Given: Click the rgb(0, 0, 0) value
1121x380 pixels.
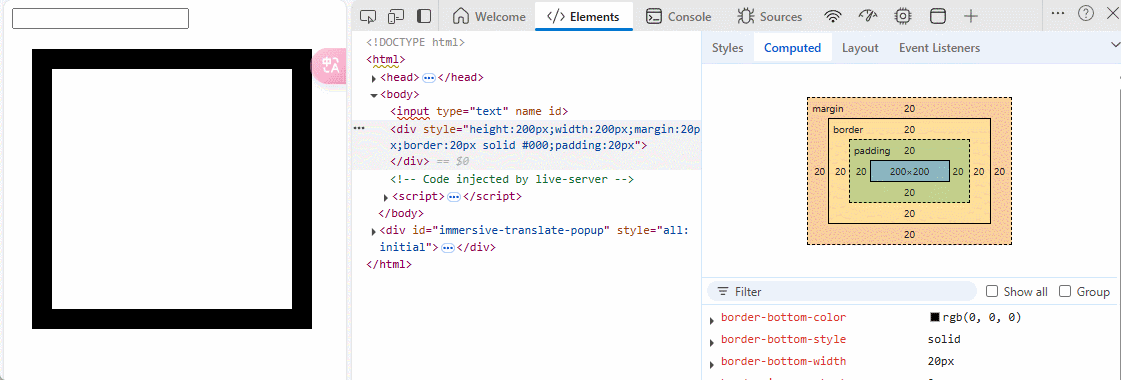Looking at the screenshot, I should pyautogui.click(x=981, y=317).
